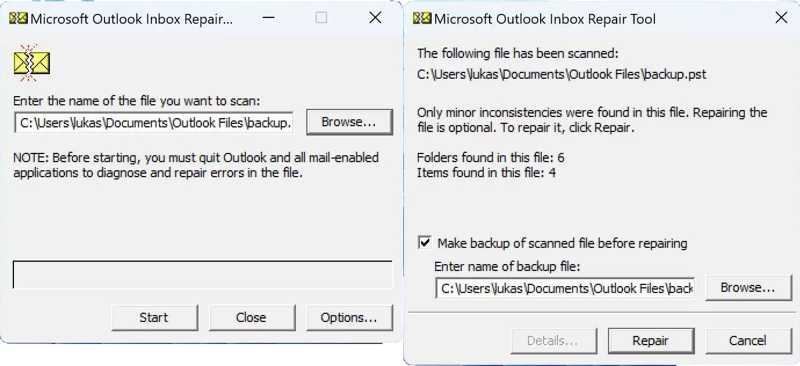Screen dimensions: 800x366
Task: Click the title bar icon of left window
Action: click(x=18, y=18)
